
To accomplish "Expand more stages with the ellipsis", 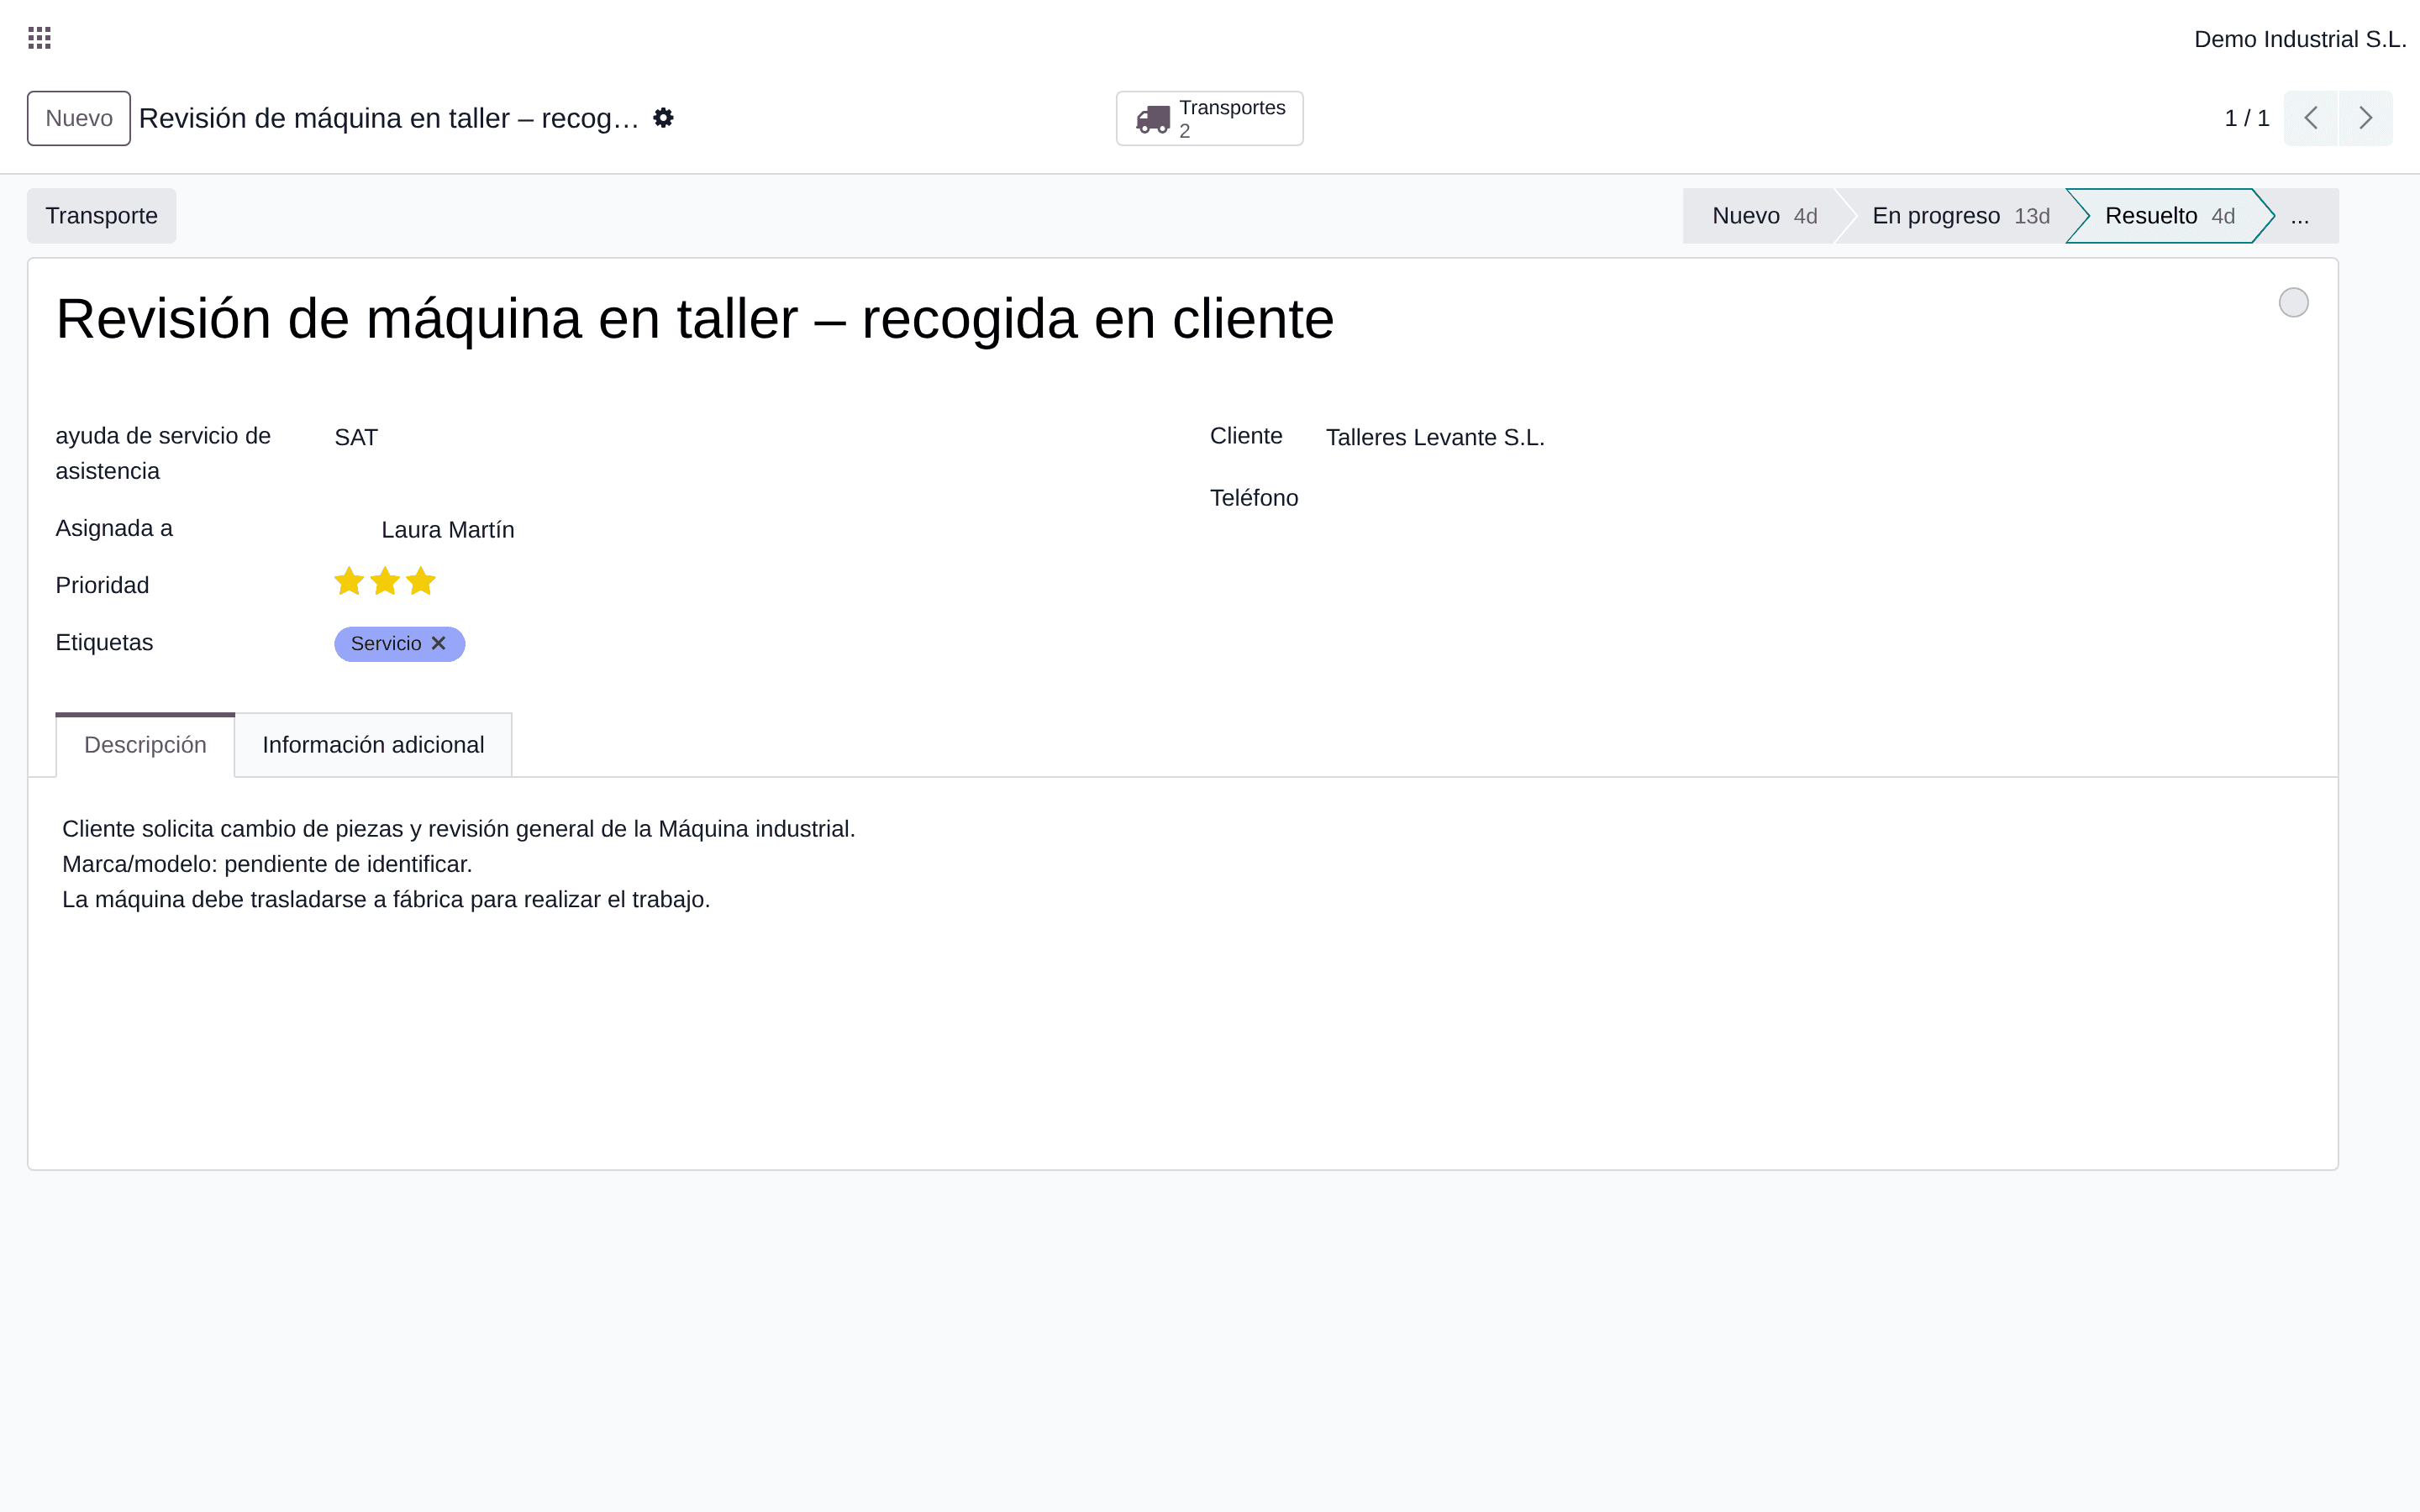I will pos(2300,216).
